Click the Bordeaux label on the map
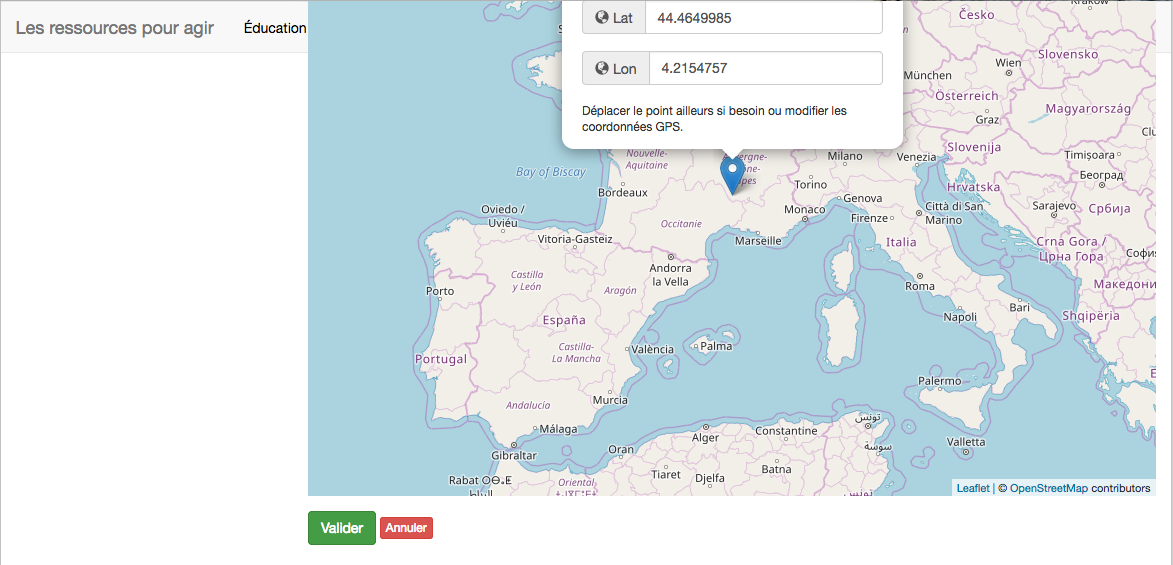This screenshot has height=565, width=1173. click(622, 192)
